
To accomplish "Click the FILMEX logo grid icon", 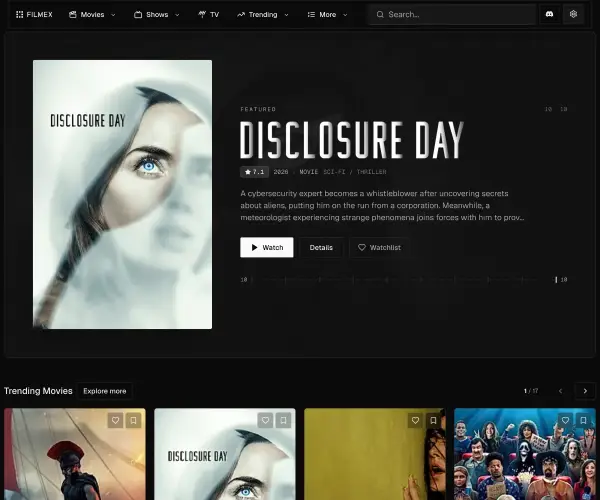I will 20,15.
